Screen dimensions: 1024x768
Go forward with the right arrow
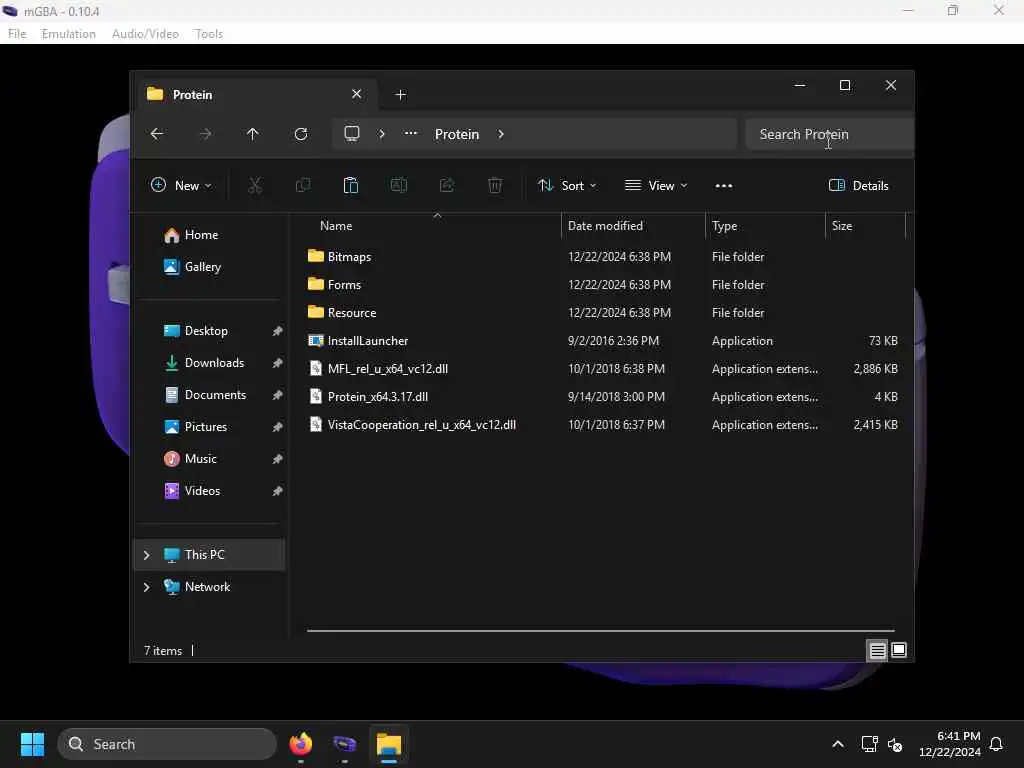coord(205,134)
